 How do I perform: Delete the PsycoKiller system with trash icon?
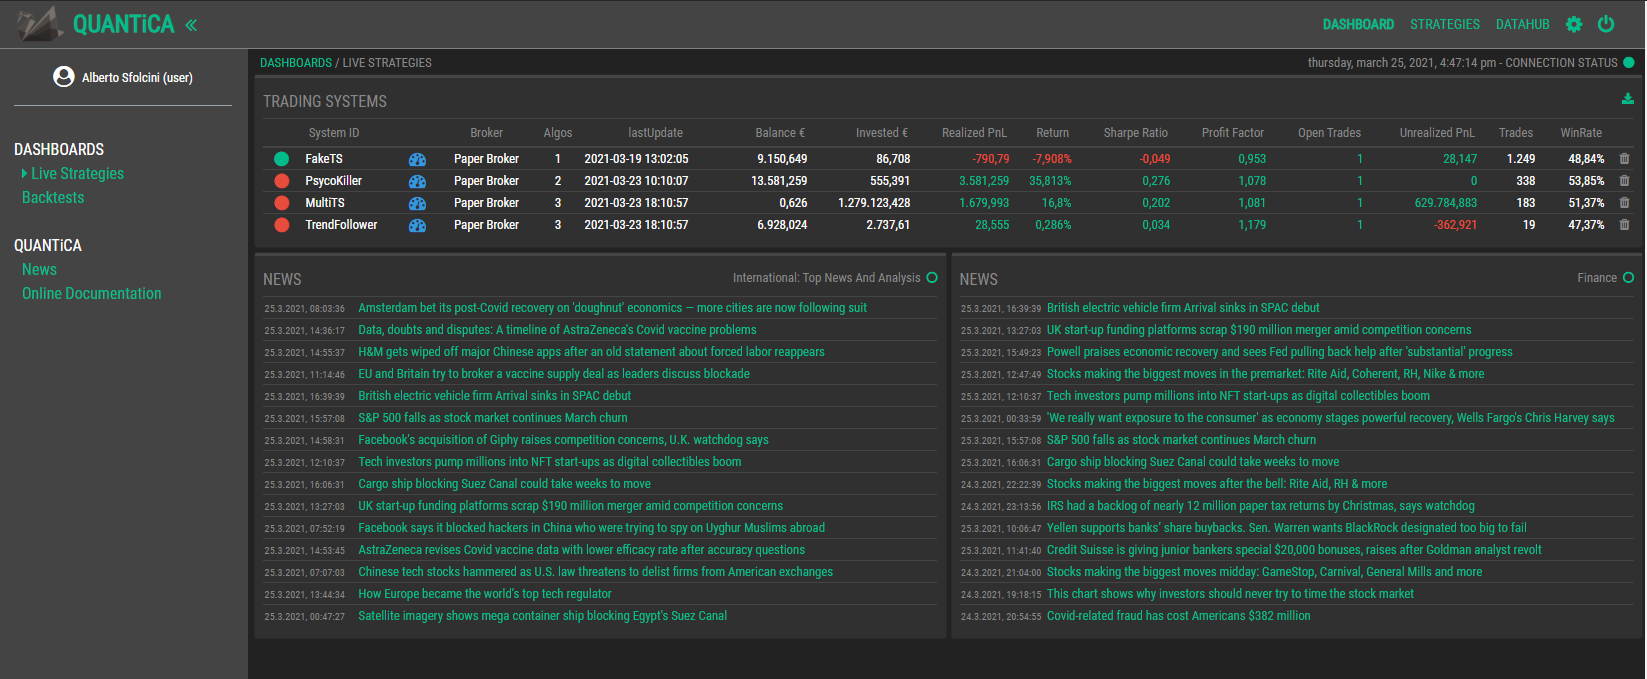click(1624, 181)
